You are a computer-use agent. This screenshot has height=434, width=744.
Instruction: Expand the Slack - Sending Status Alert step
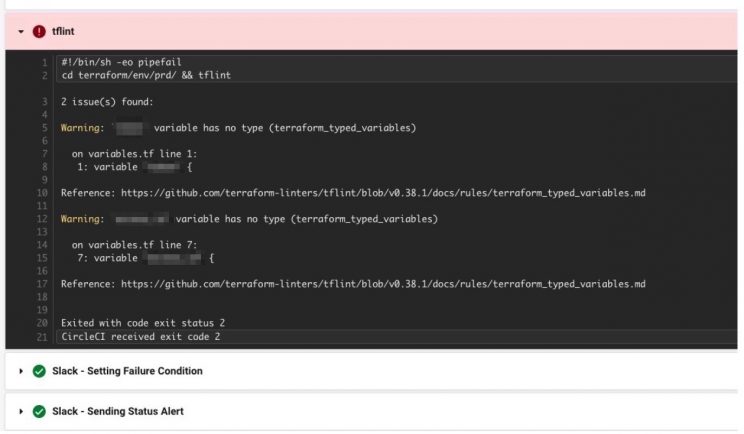tap(21, 411)
